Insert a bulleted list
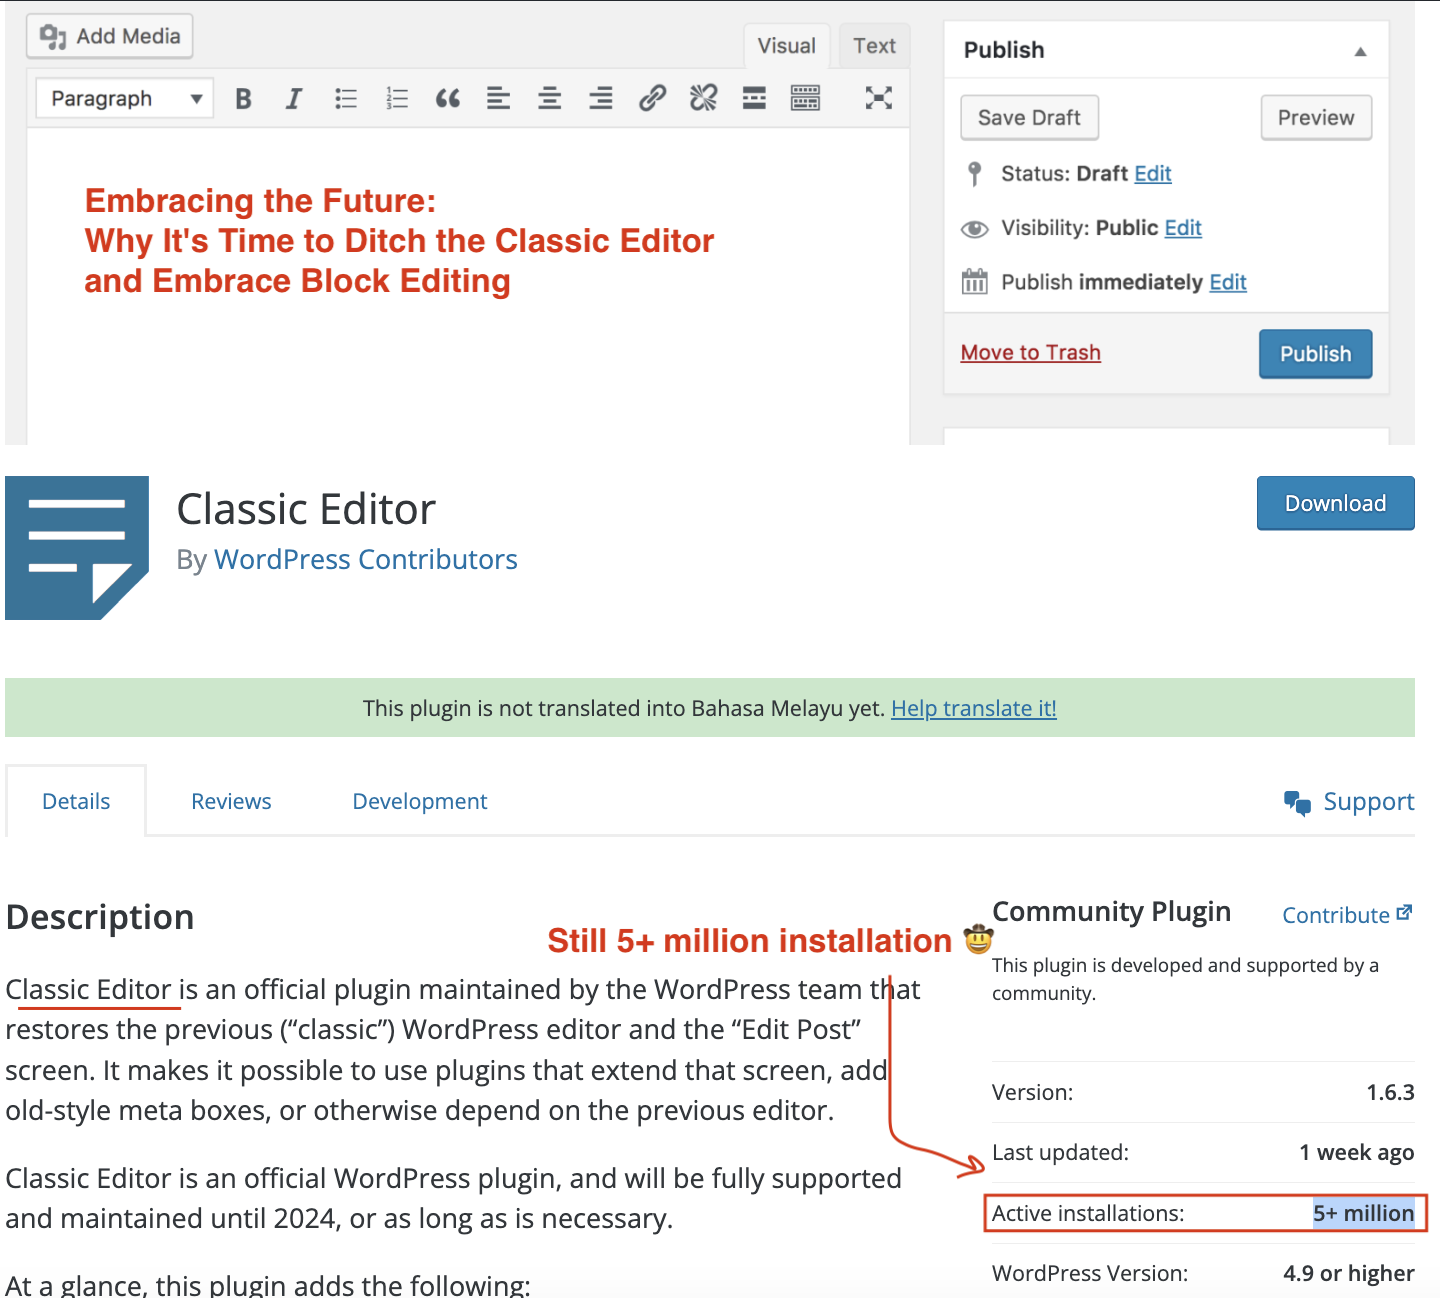The image size is (1440, 1298). point(346,98)
